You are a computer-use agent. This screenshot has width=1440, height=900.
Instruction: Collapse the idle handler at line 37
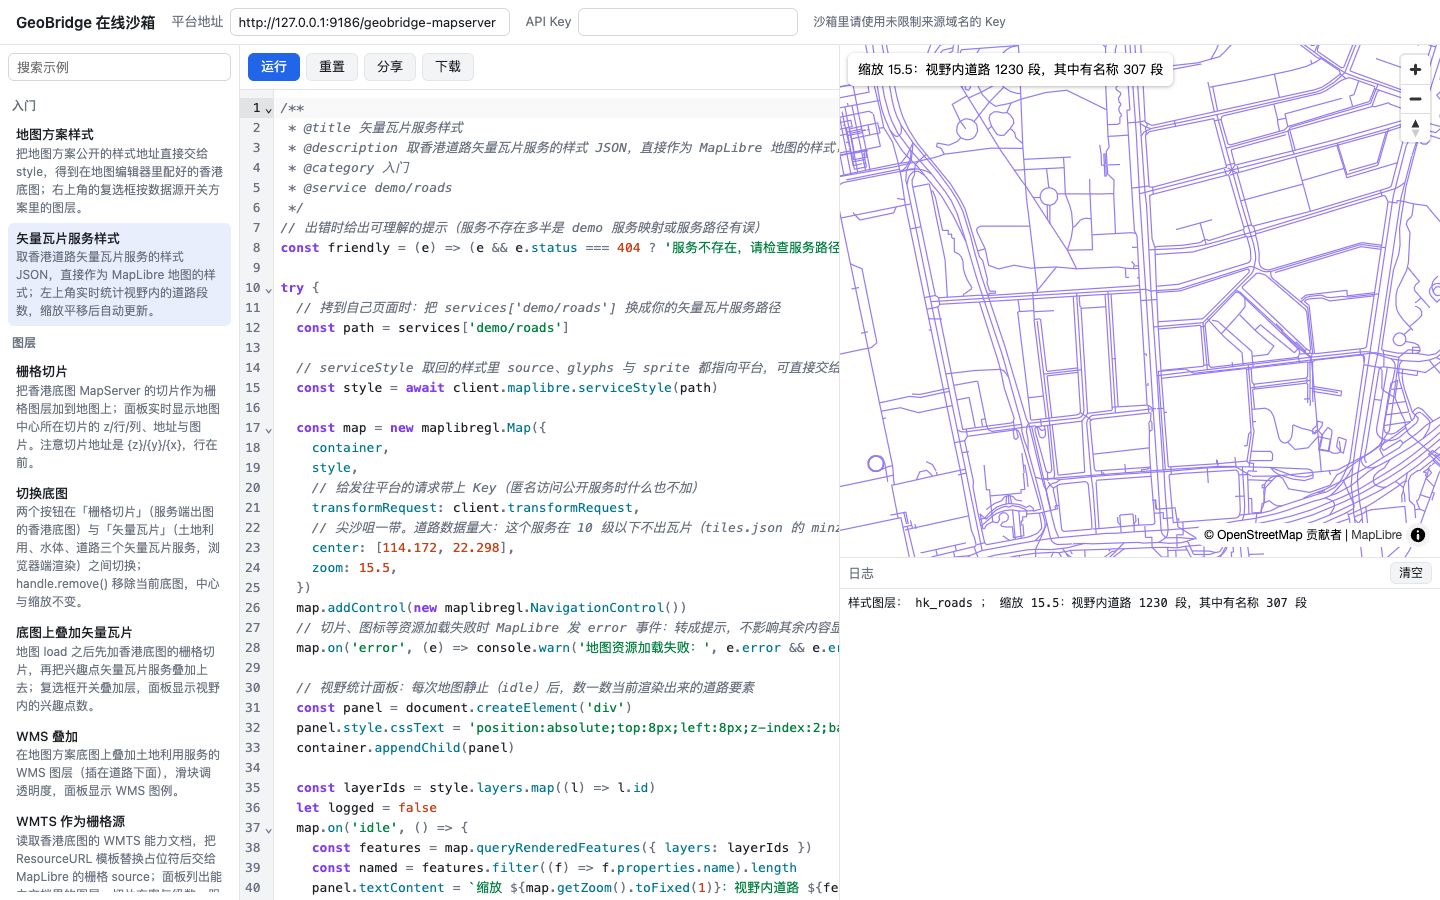pos(268,829)
